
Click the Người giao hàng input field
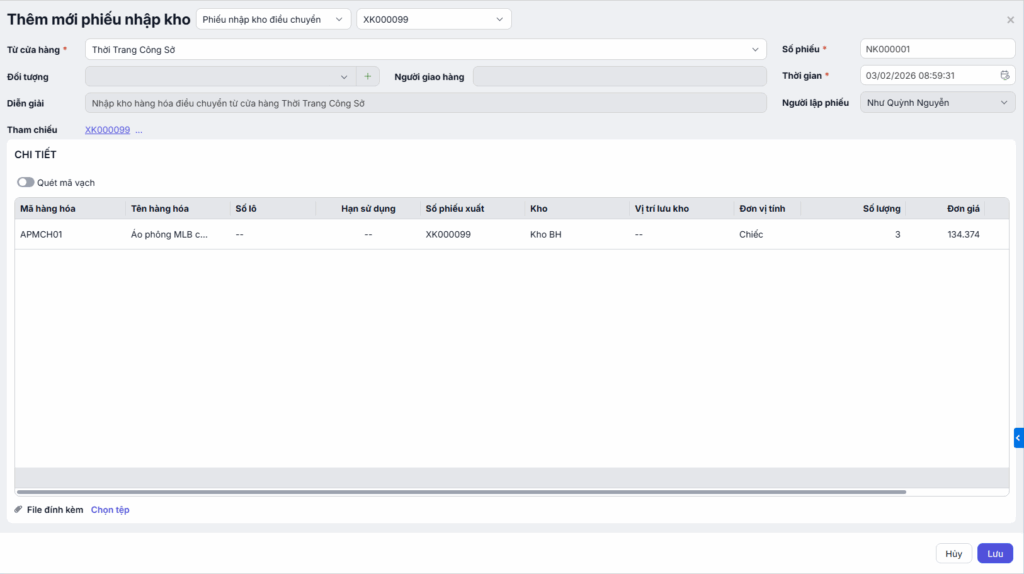620,76
